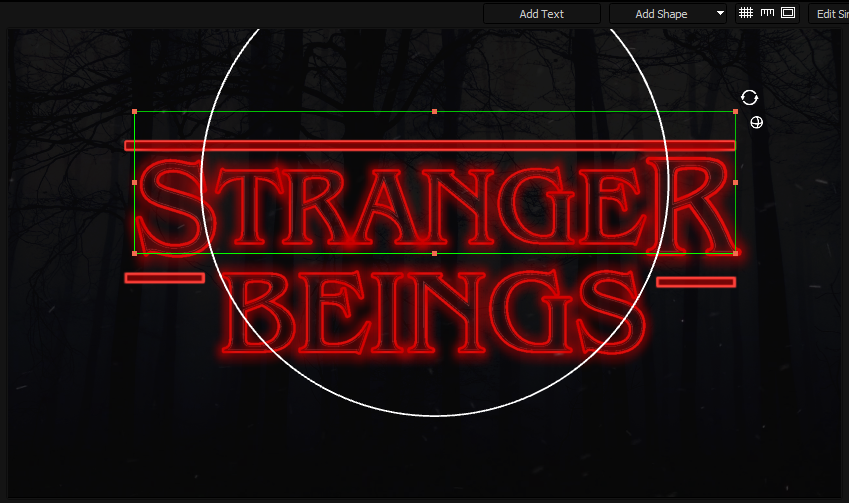Click the rotate handle icon beside the text box
The image size is (849, 503).
749,98
